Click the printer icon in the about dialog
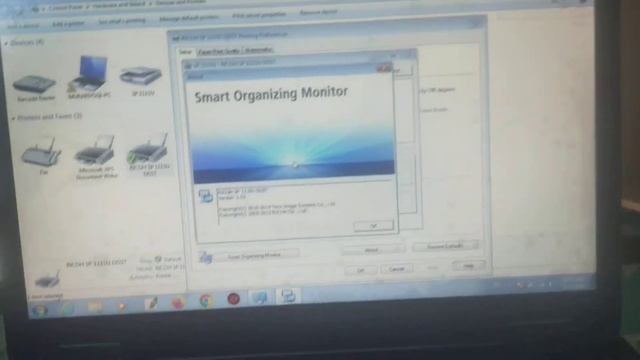 [x=205, y=196]
